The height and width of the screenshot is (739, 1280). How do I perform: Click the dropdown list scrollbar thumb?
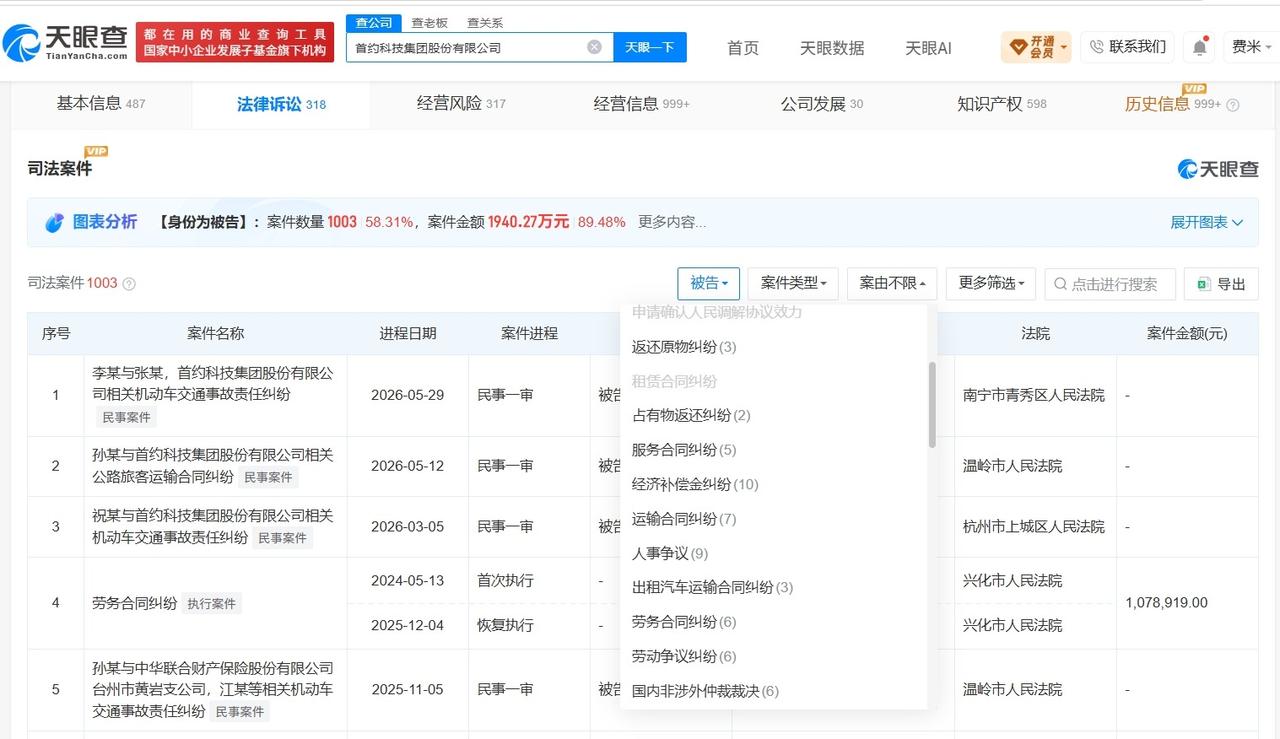tap(932, 404)
